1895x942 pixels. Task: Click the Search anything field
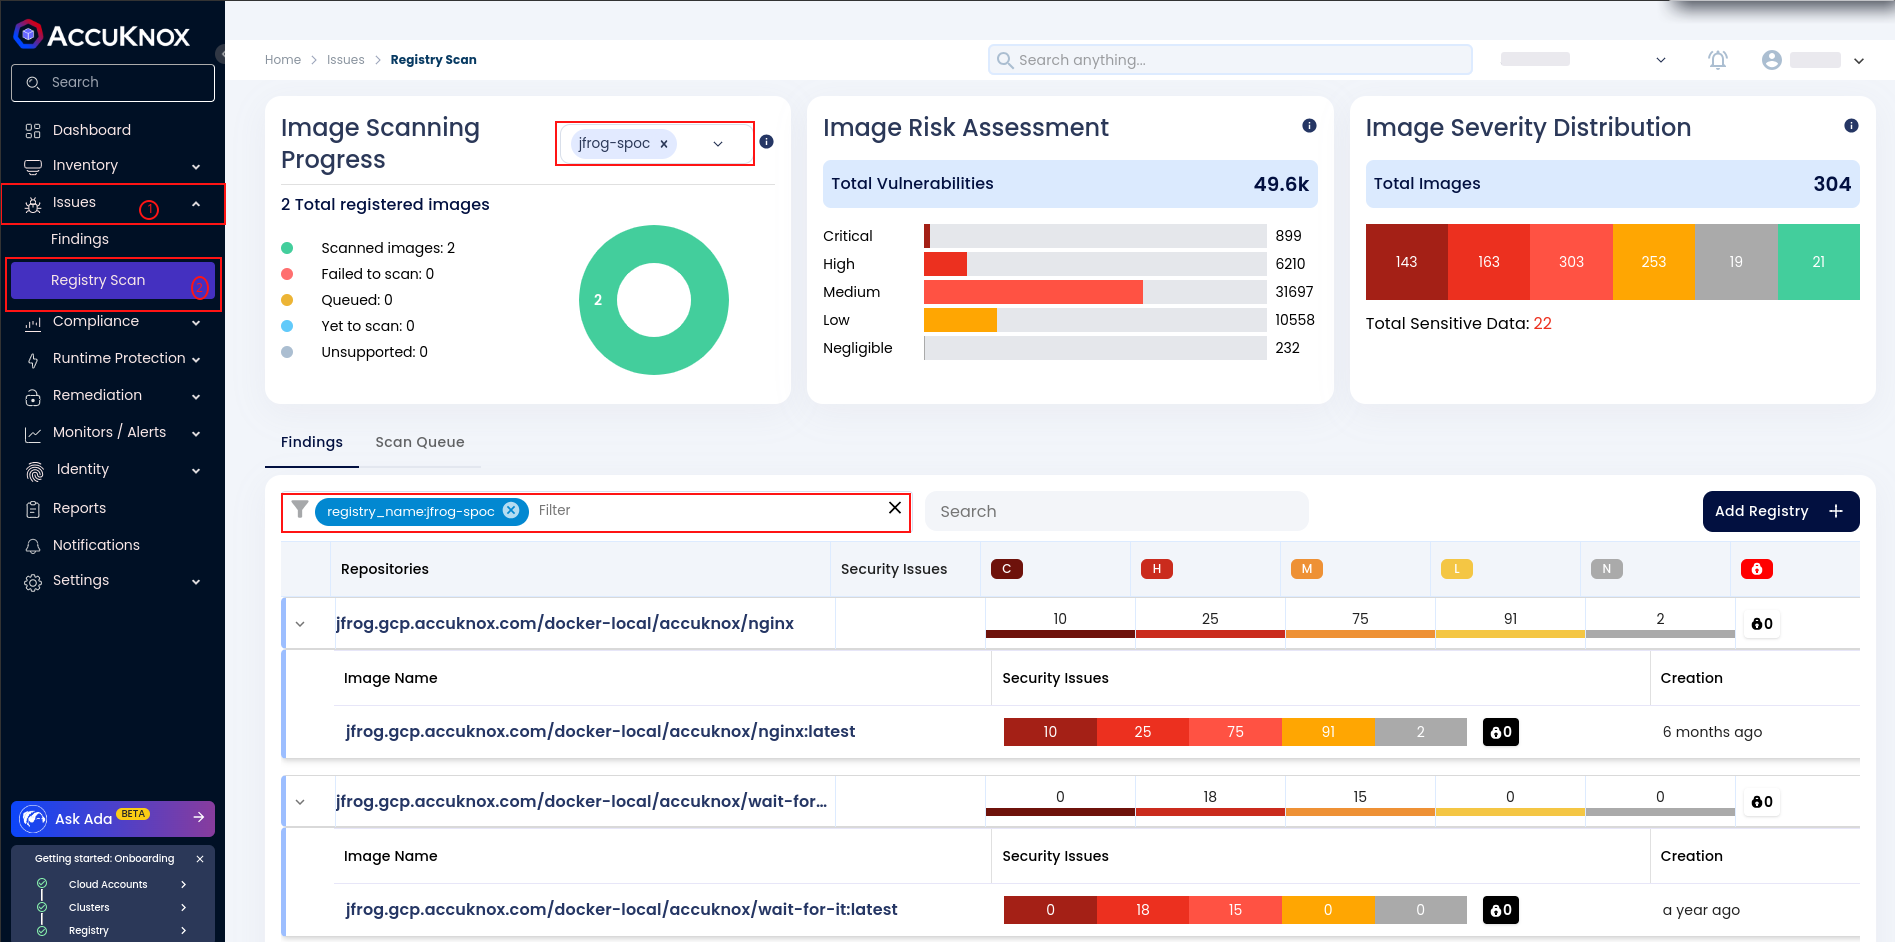pyautogui.click(x=1230, y=60)
